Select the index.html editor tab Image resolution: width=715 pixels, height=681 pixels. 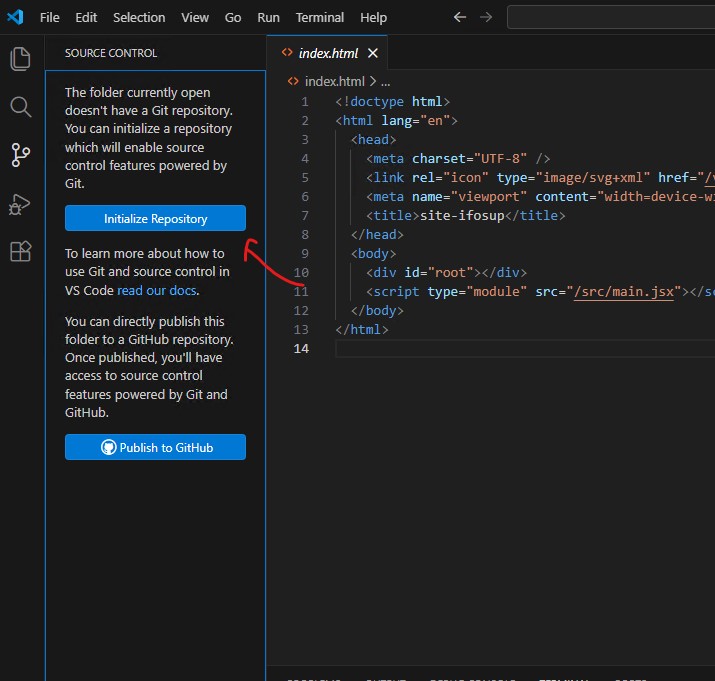pos(327,53)
